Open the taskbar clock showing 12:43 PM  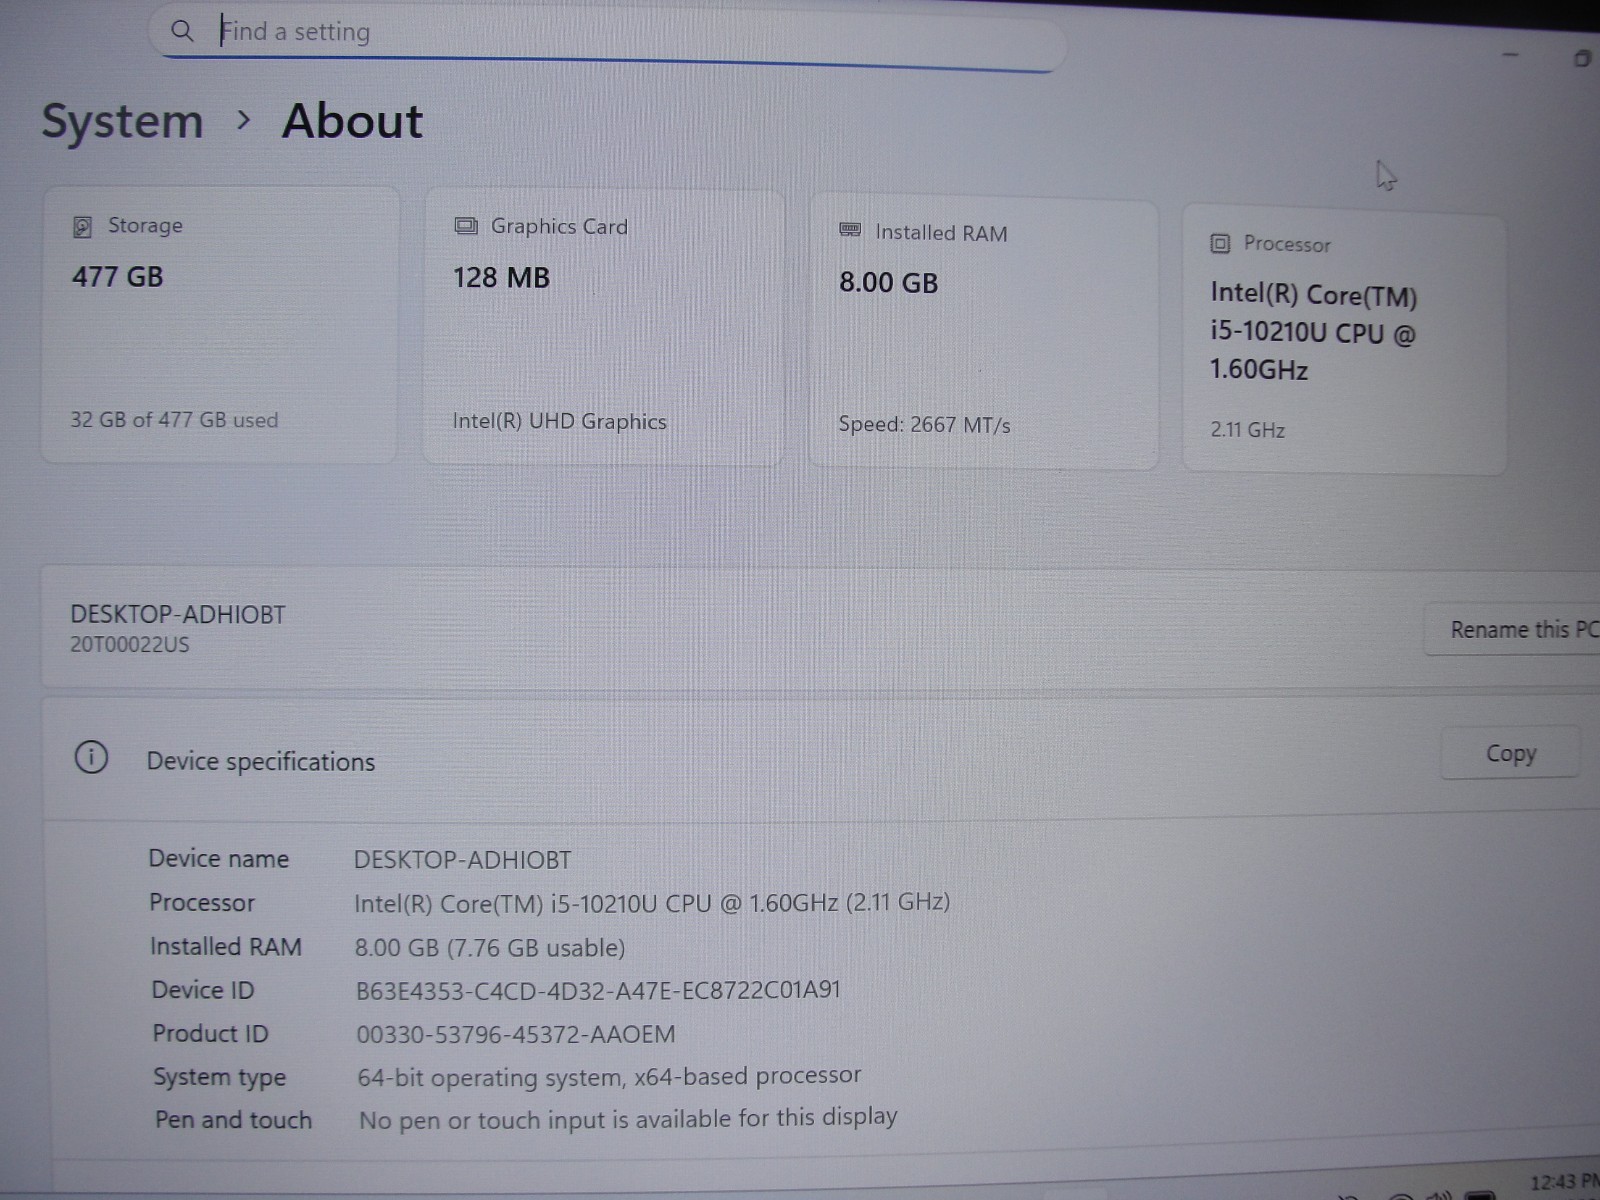pyautogui.click(x=1565, y=1183)
